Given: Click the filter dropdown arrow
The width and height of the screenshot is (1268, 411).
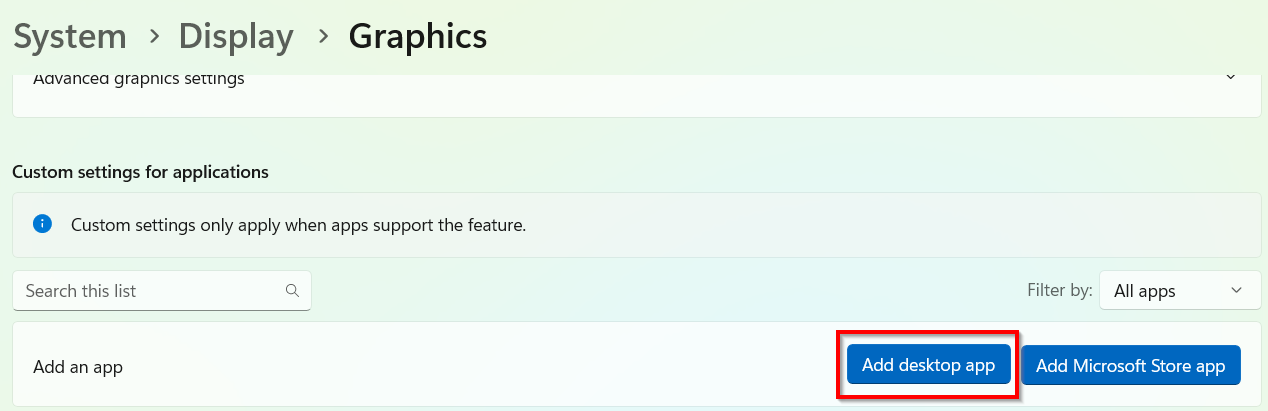Looking at the screenshot, I should (x=1237, y=291).
